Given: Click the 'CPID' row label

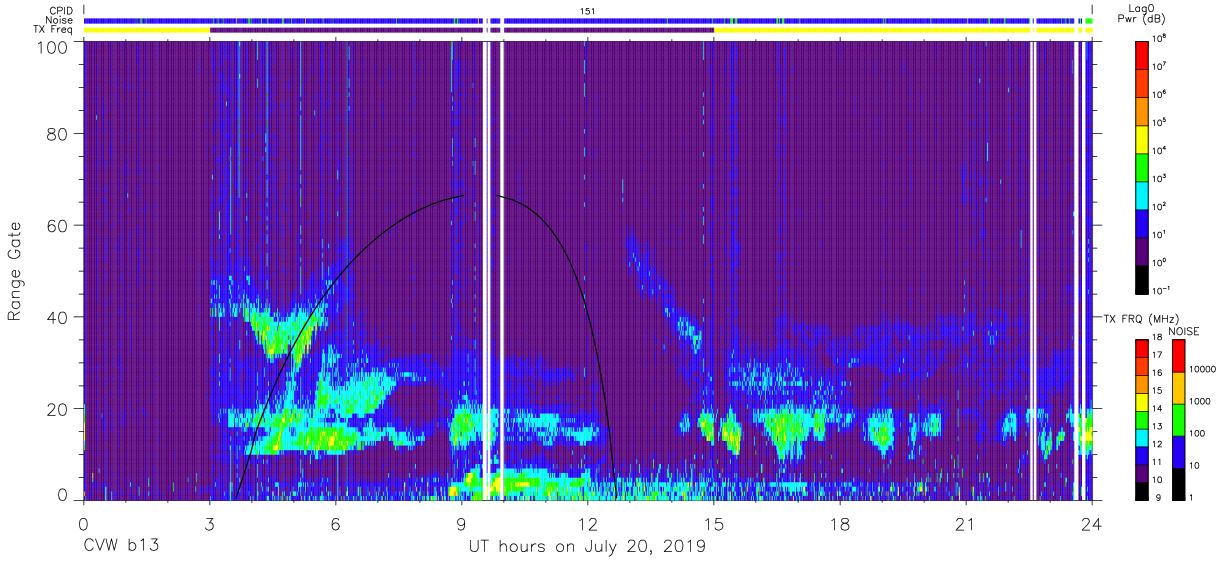Looking at the screenshot, I should [59, 10].
